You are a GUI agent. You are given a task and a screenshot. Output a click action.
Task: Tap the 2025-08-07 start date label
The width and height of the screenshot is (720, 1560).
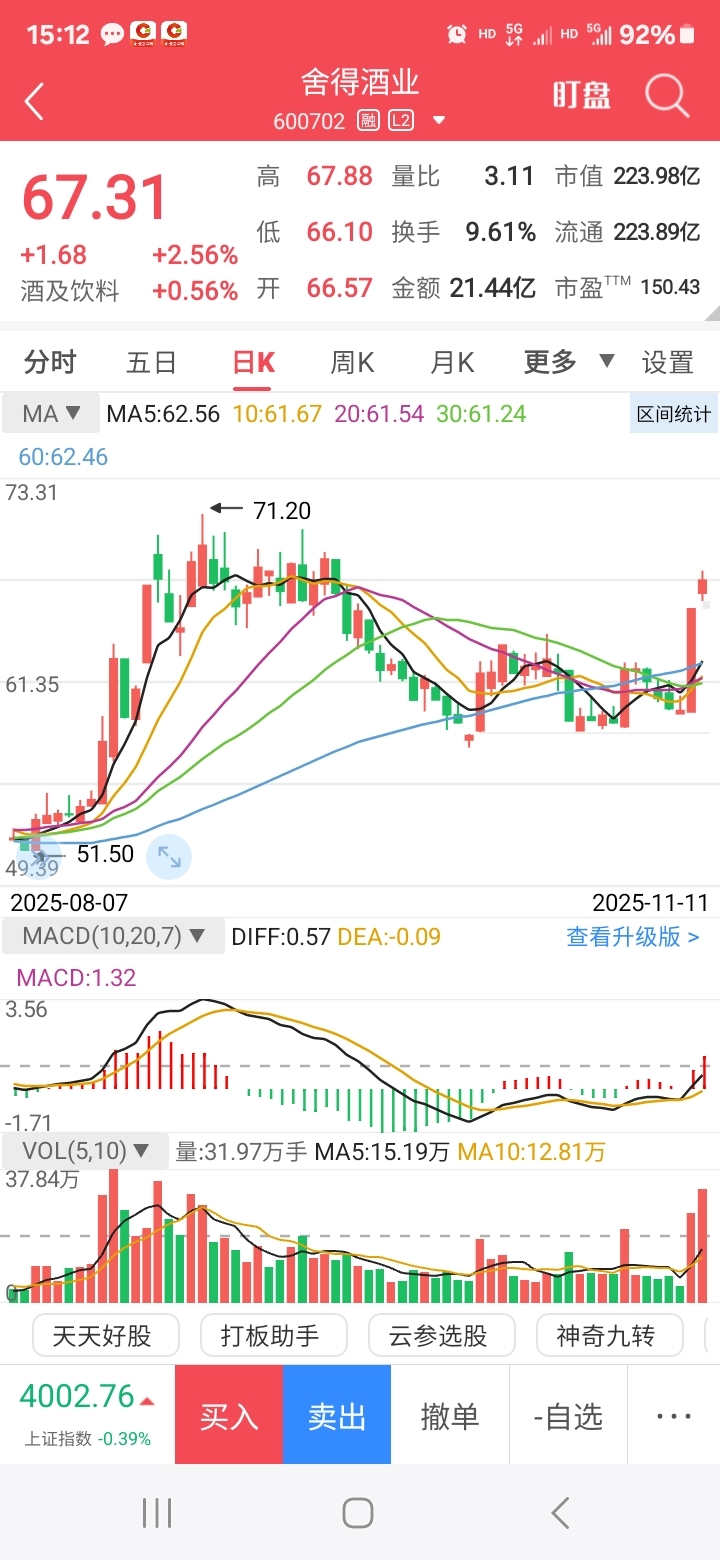point(69,902)
